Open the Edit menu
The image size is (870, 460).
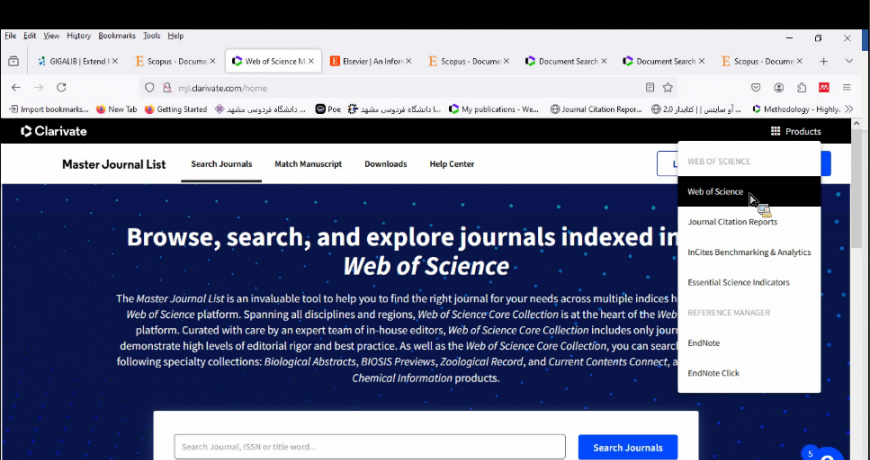(x=29, y=36)
